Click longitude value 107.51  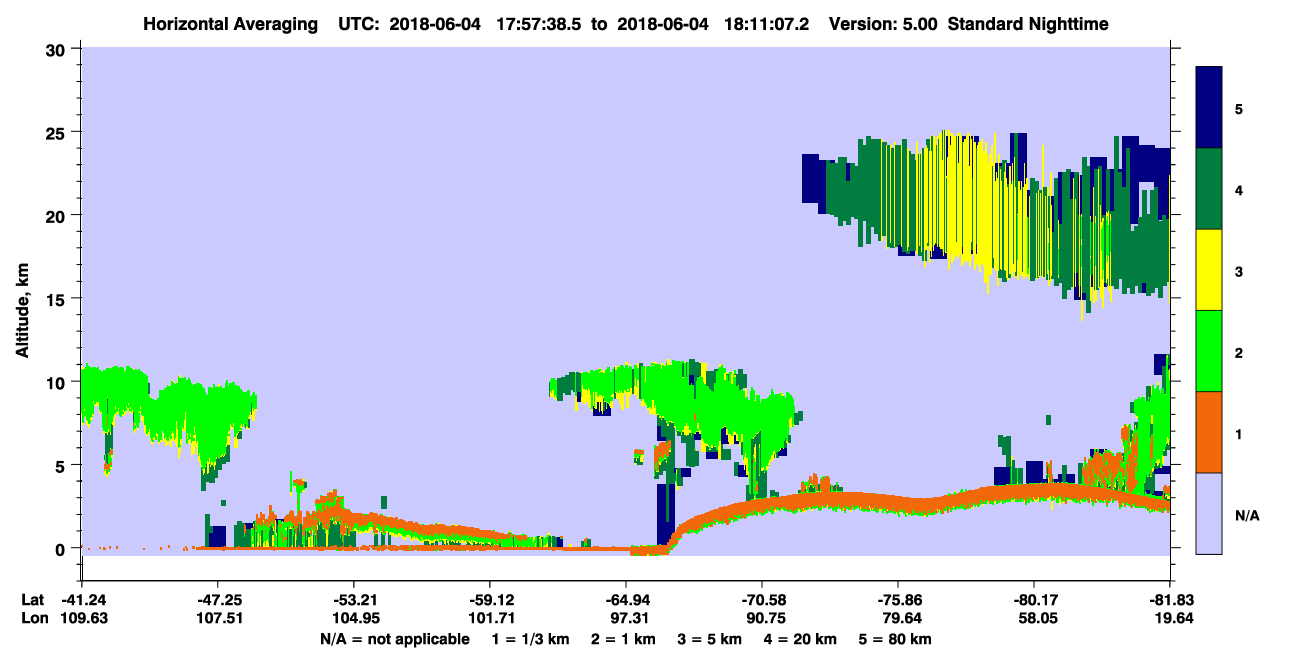click(x=218, y=618)
